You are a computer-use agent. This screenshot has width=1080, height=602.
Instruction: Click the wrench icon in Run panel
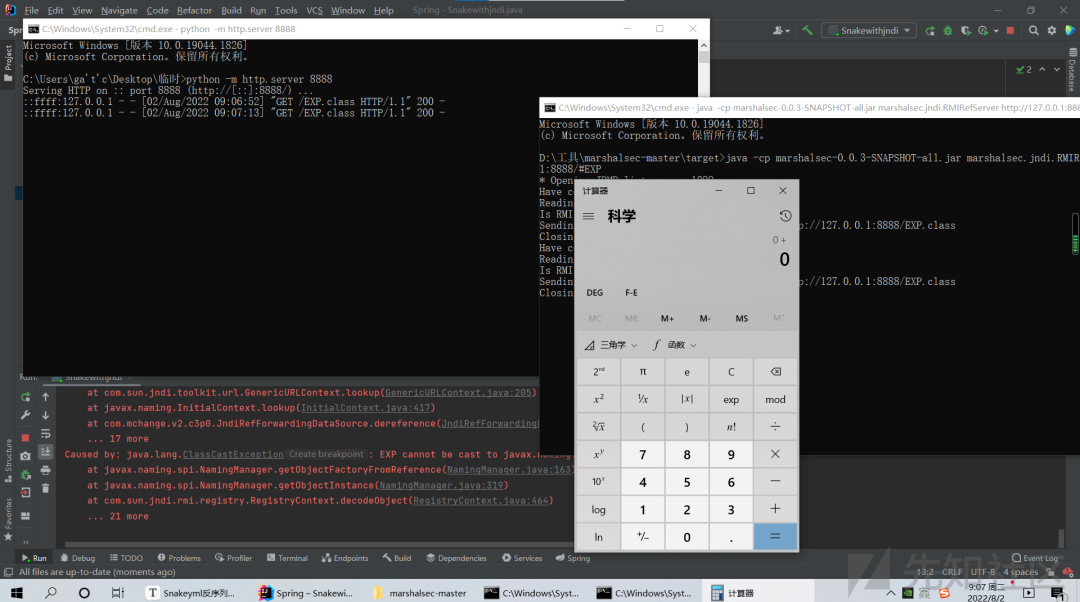pos(25,415)
